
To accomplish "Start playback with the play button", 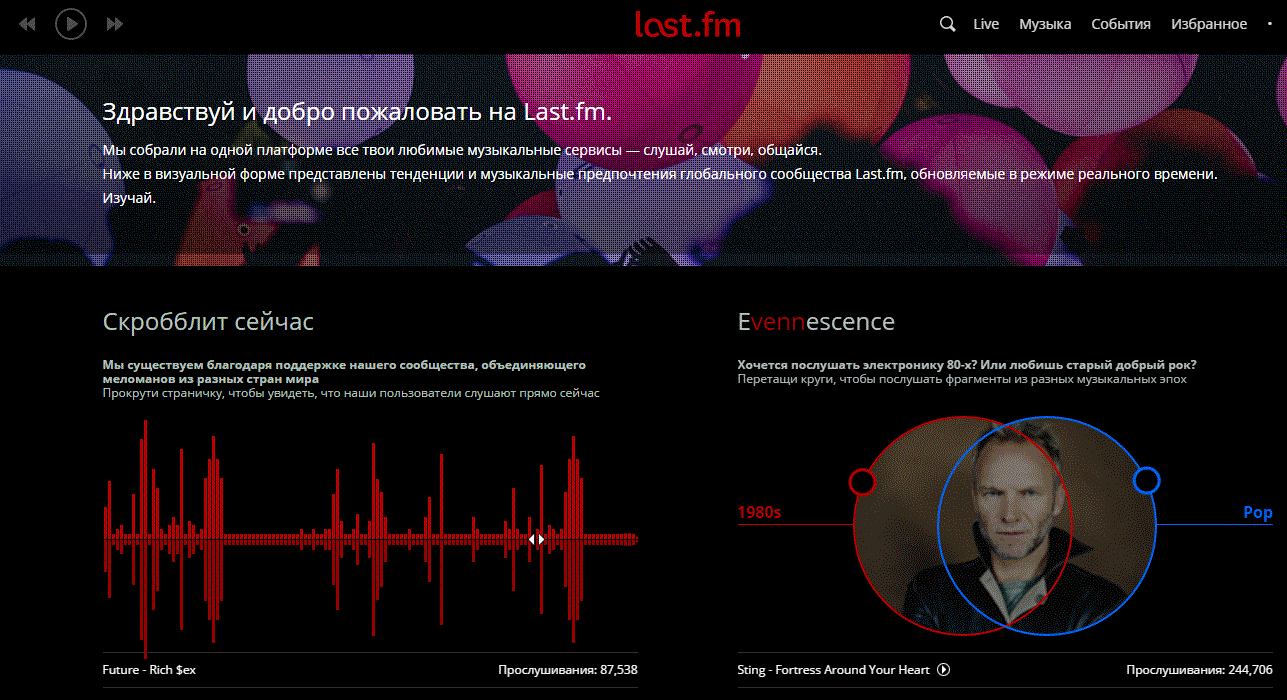I will click(x=70, y=23).
